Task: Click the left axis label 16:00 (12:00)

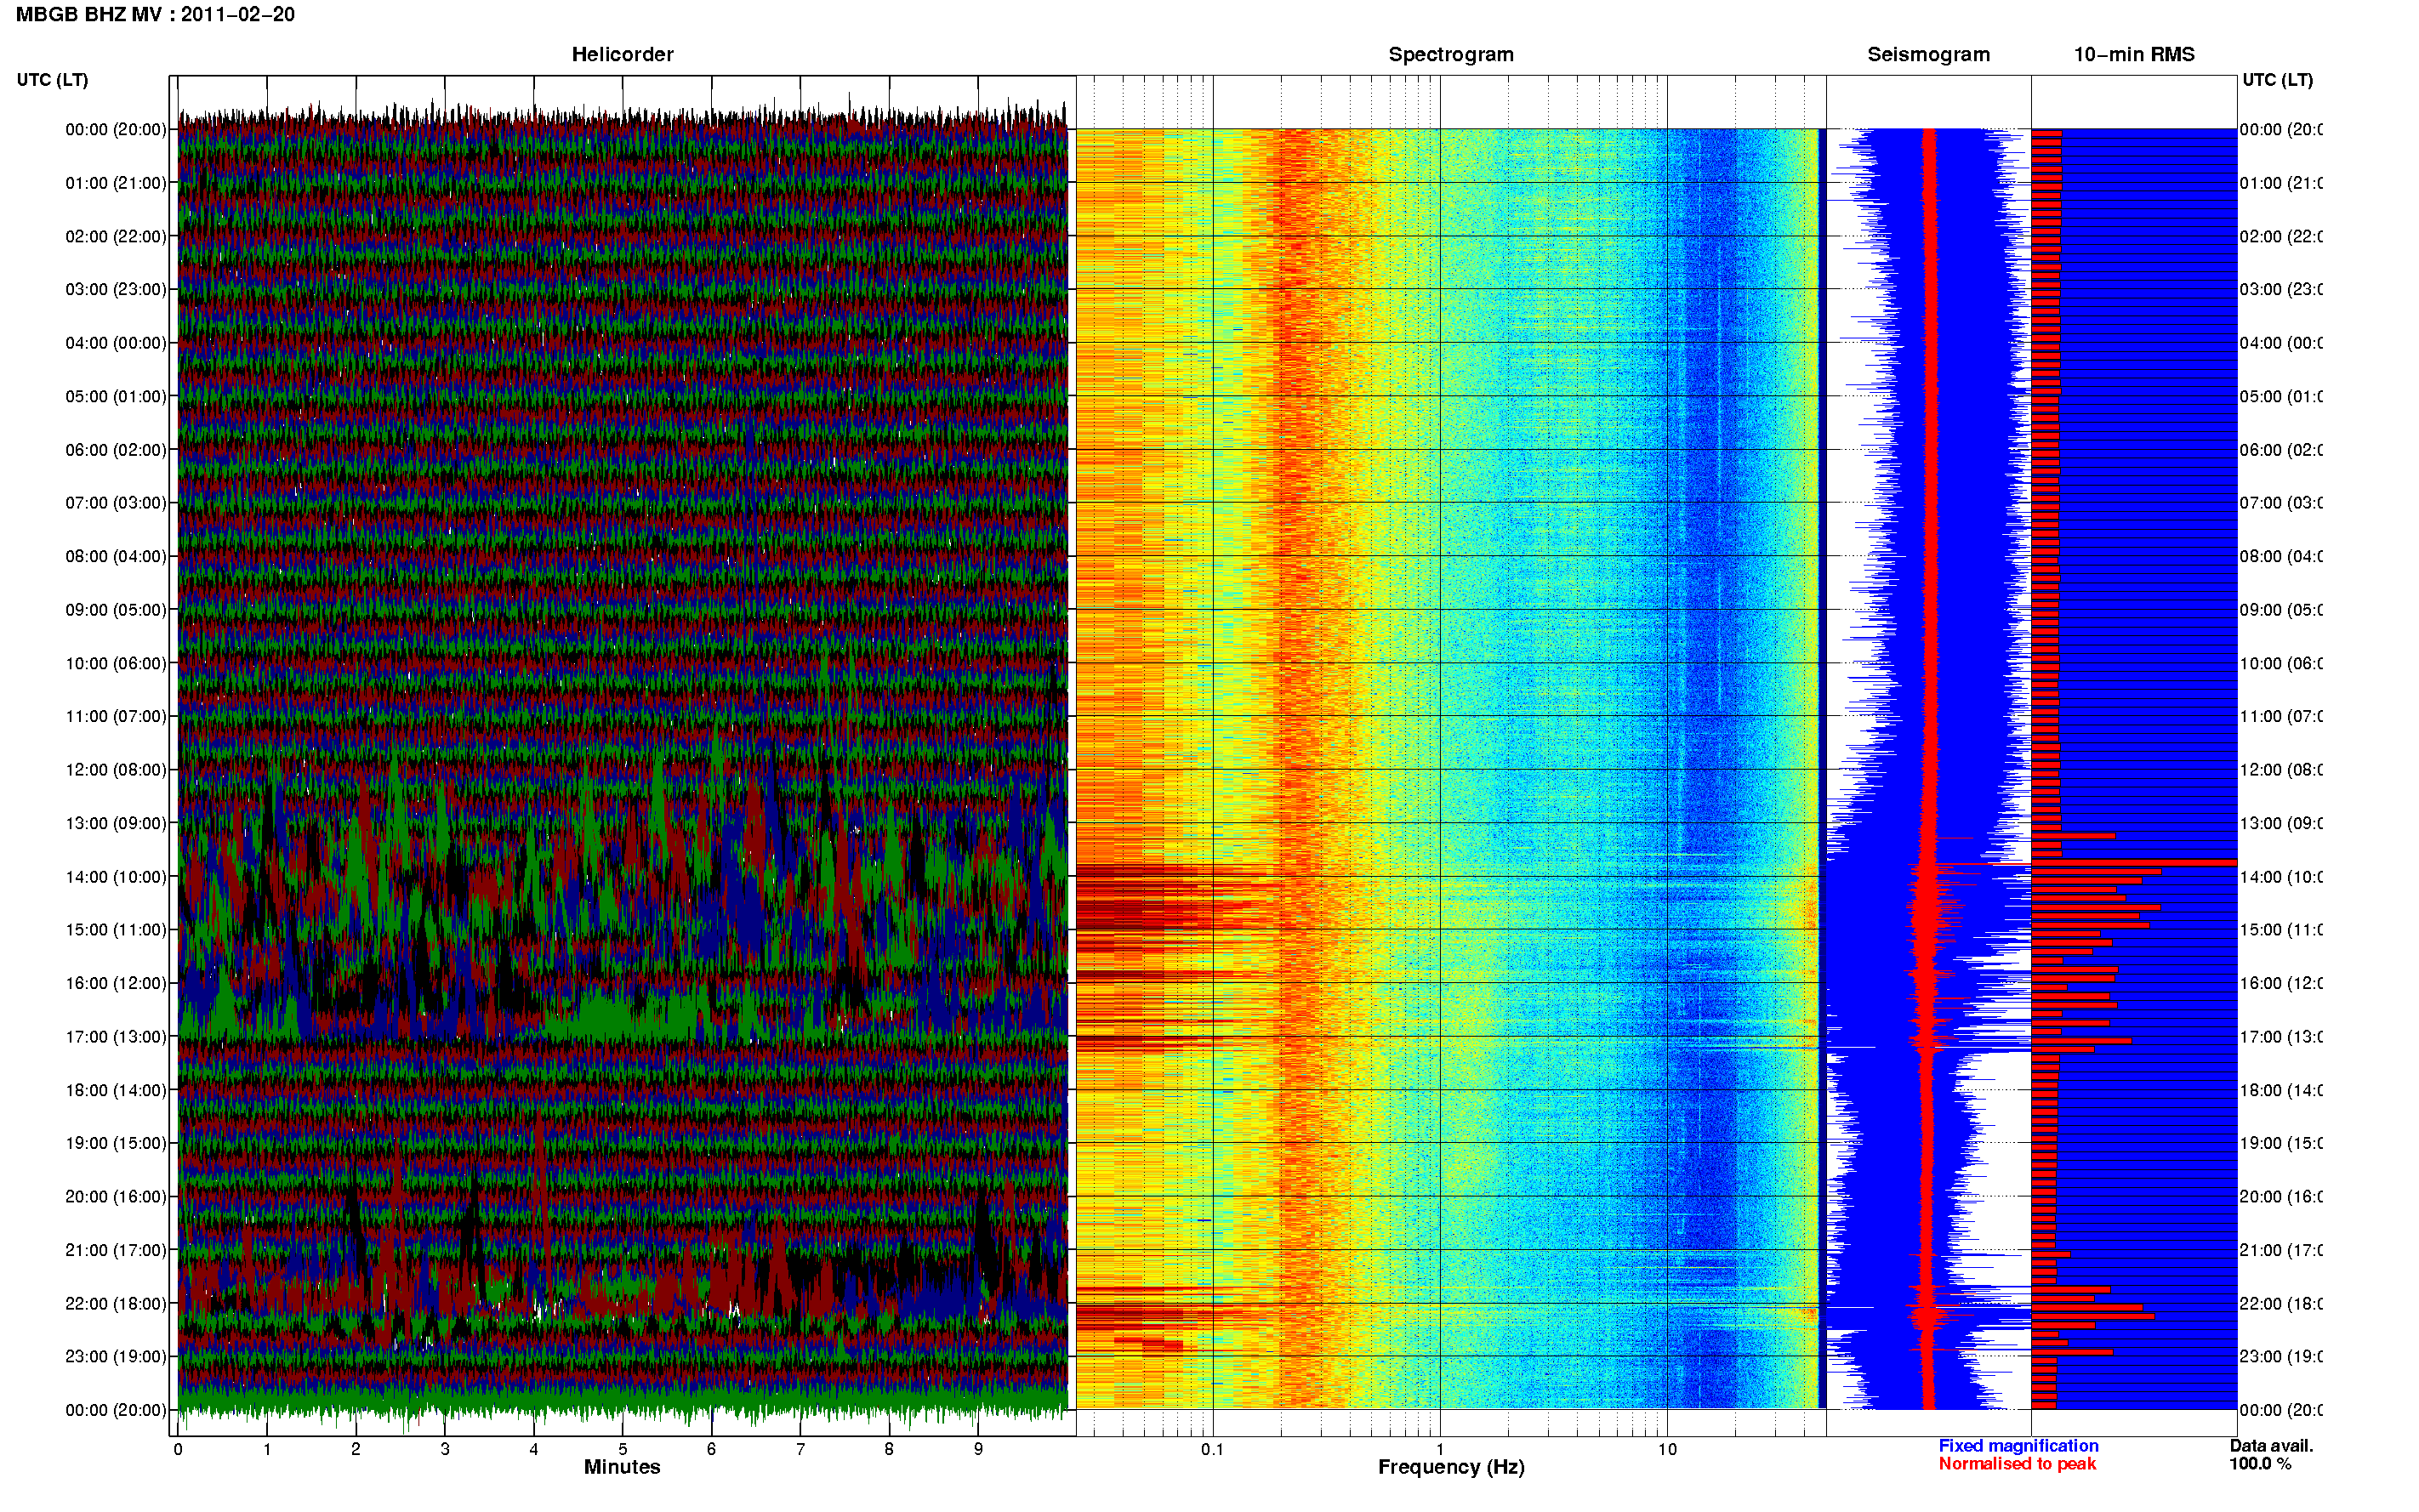Action: coord(116,984)
